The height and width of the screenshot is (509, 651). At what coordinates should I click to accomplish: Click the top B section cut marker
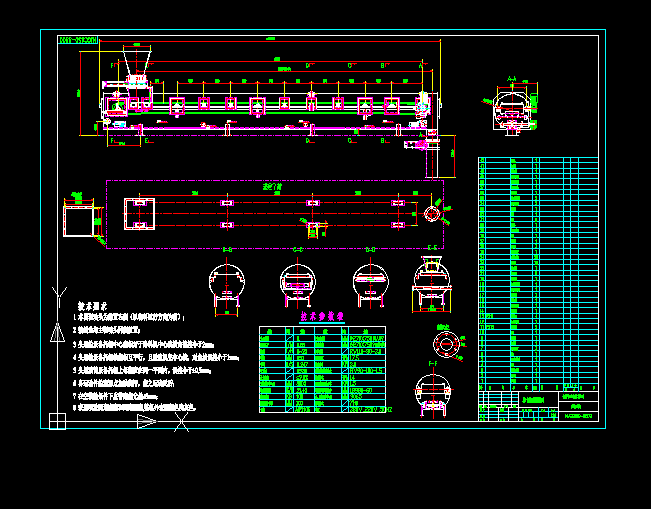[x=385, y=66]
